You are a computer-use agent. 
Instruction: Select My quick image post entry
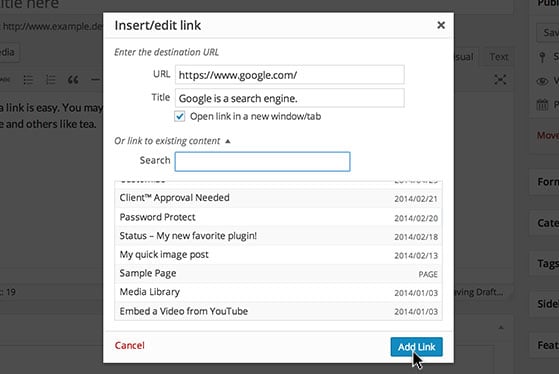pyautogui.click(x=278, y=255)
